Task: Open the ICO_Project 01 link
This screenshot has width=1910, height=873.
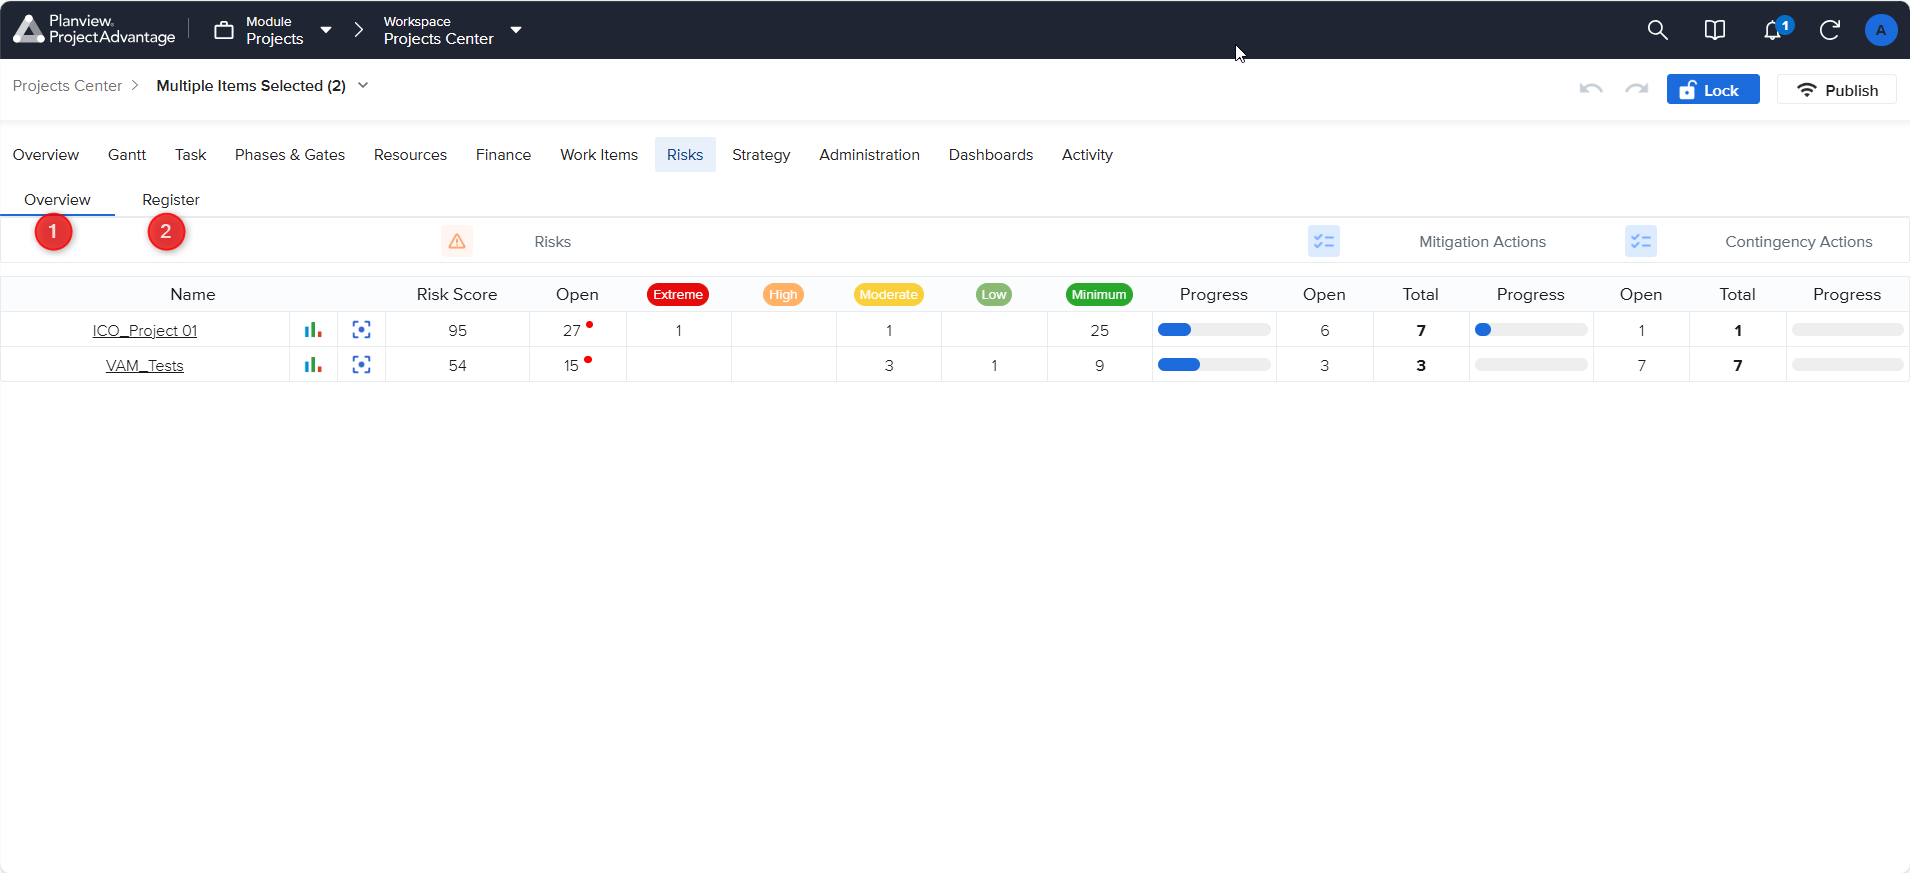Action: click(x=145, y=331)
